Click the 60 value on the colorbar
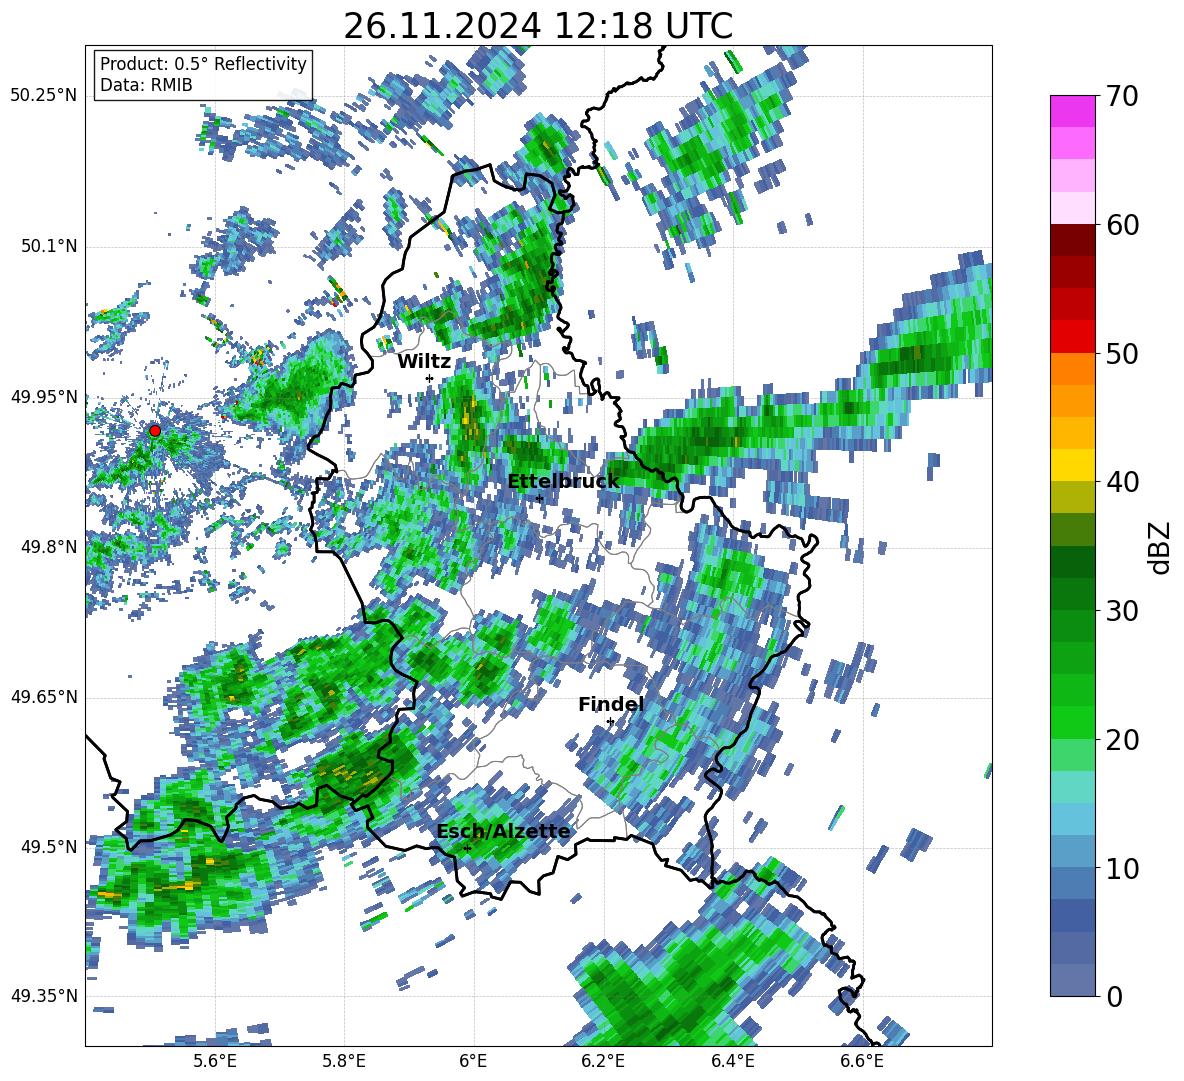Viewport: 1184px width, 1081px height. point(1122,225)
